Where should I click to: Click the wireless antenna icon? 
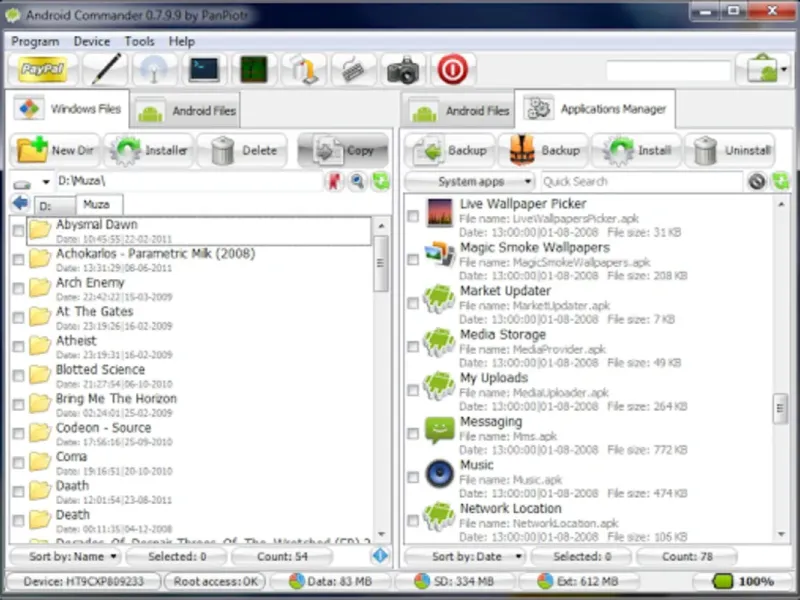[154, 69]
